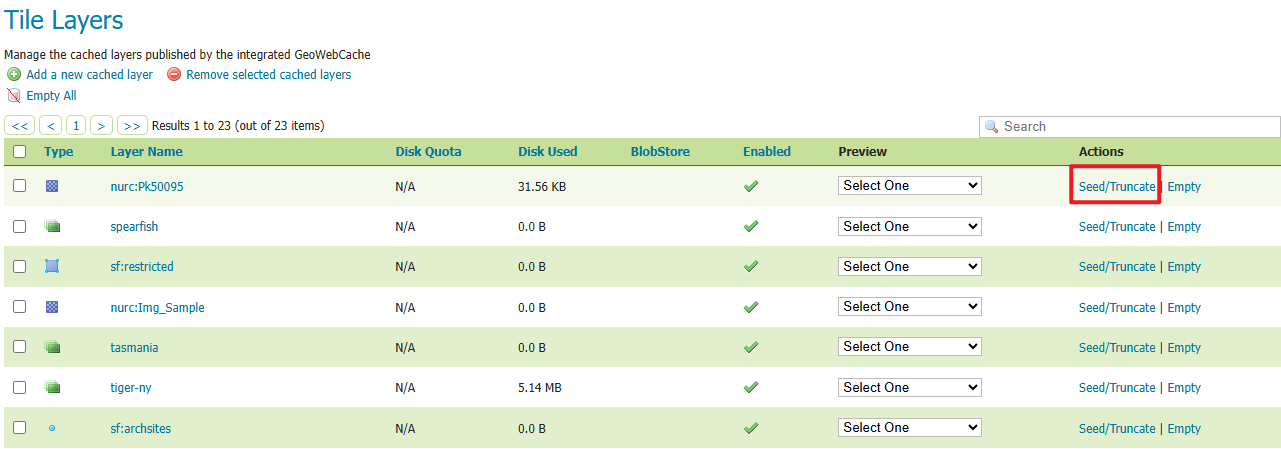This screenshot has height=449, width=1281.
Task: Click the layer group icon for tiger-ny
Action: tap(52, 388)
